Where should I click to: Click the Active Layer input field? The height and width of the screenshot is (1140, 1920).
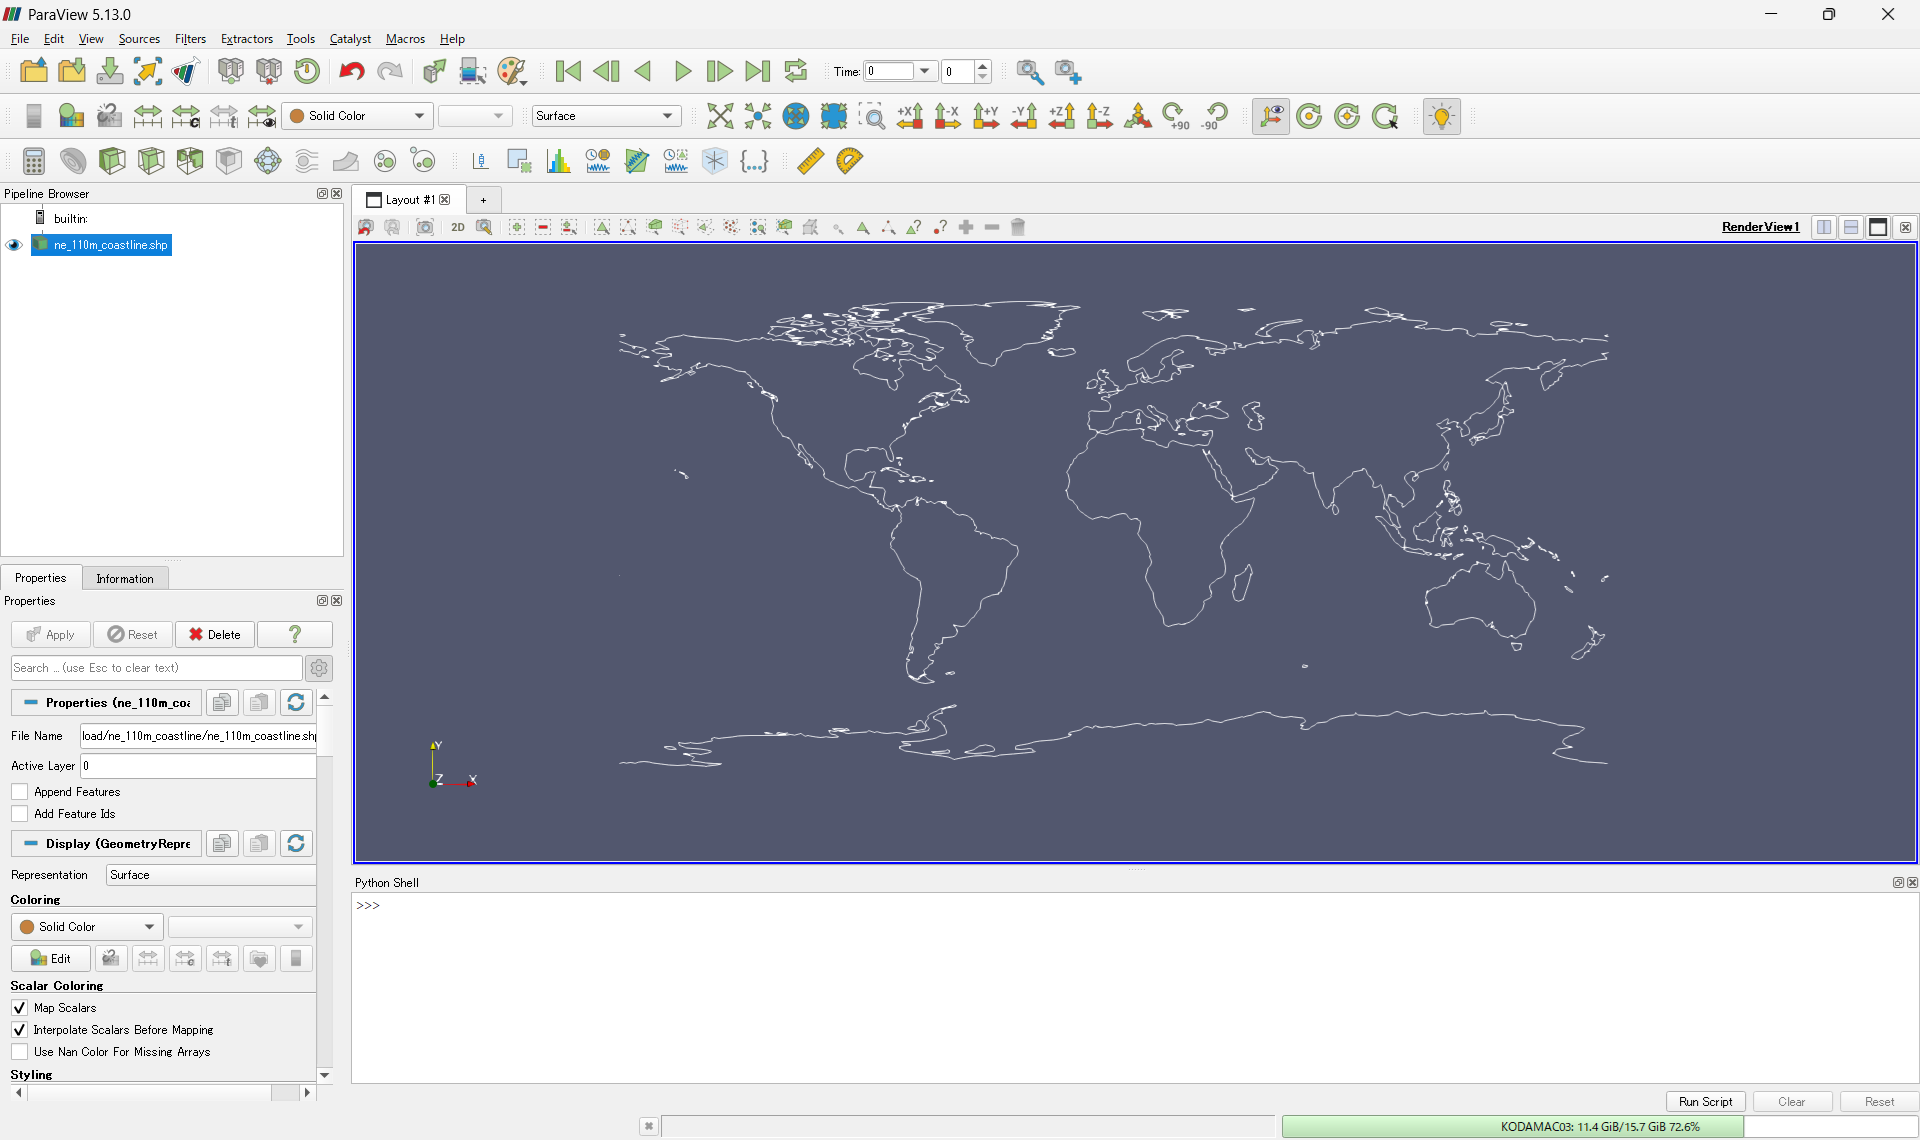198,766
